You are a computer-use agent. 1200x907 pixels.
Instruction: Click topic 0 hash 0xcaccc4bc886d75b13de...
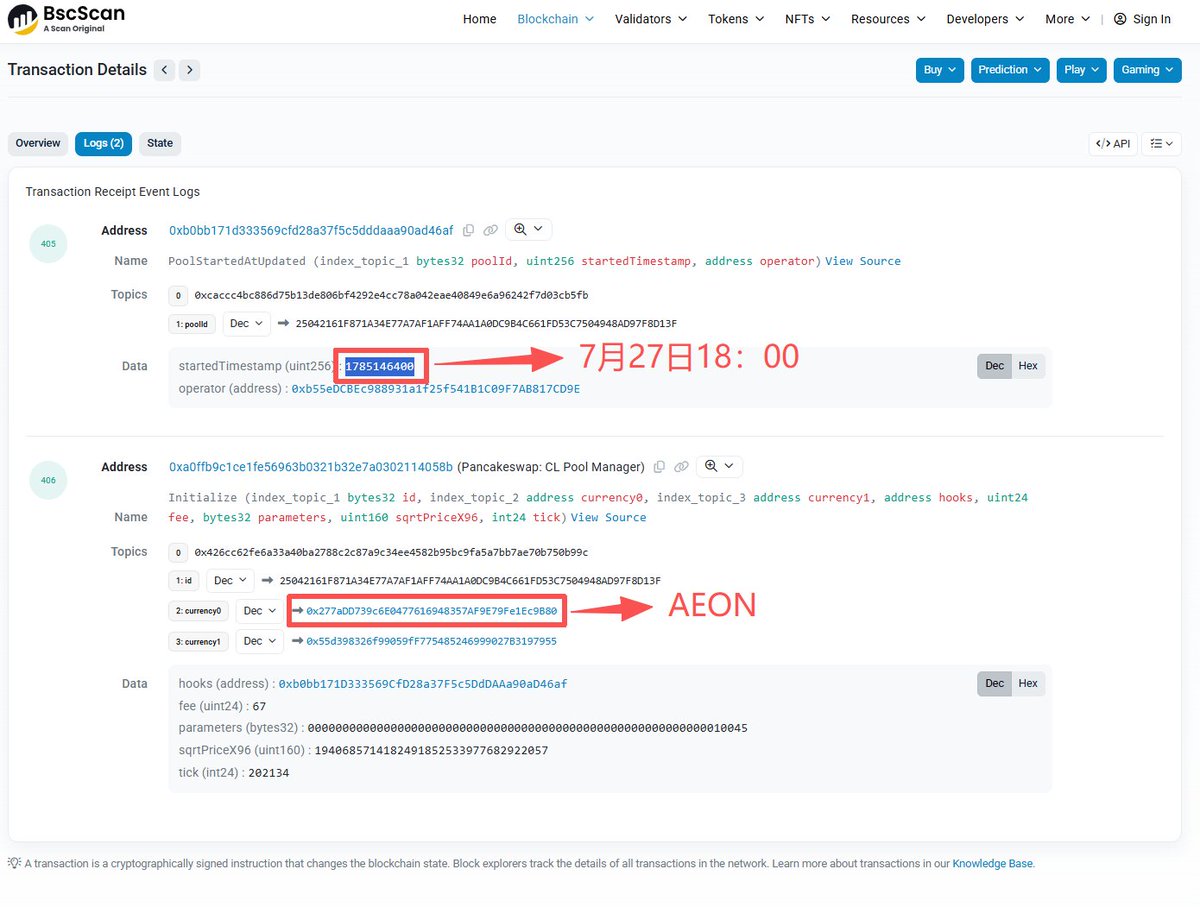tap(391, 296)
